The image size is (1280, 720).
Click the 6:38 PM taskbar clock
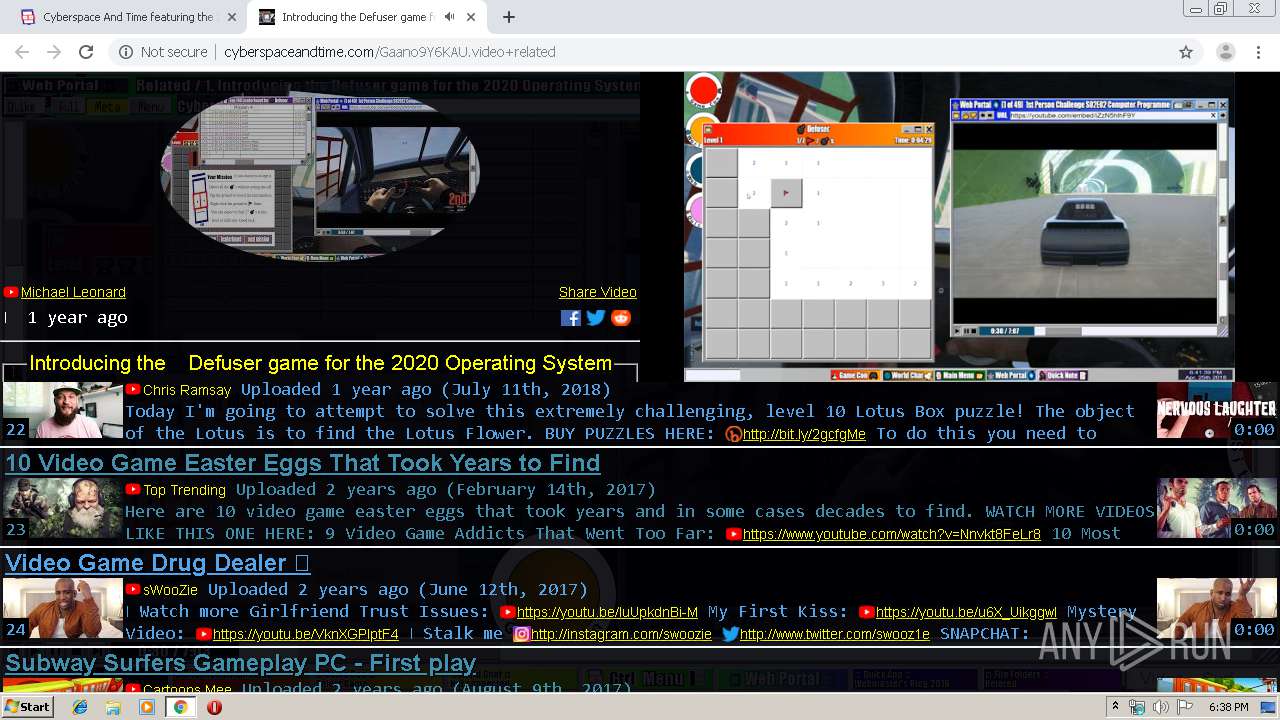pos(1228,707)
